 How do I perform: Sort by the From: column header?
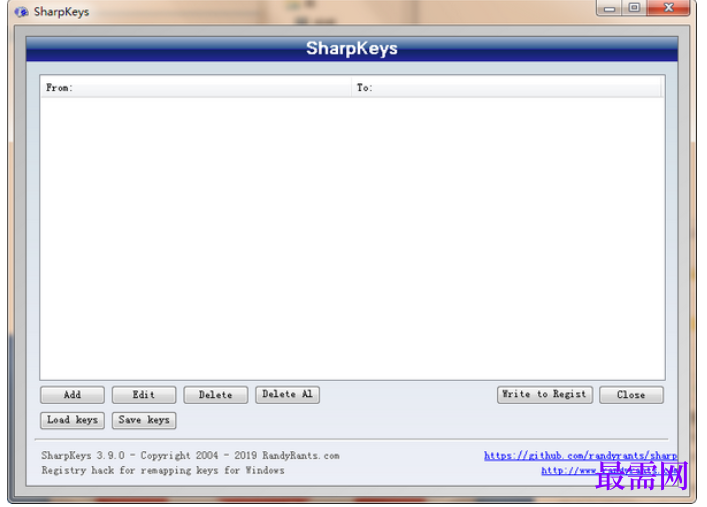pyautogui.click(x=196, y=88)
